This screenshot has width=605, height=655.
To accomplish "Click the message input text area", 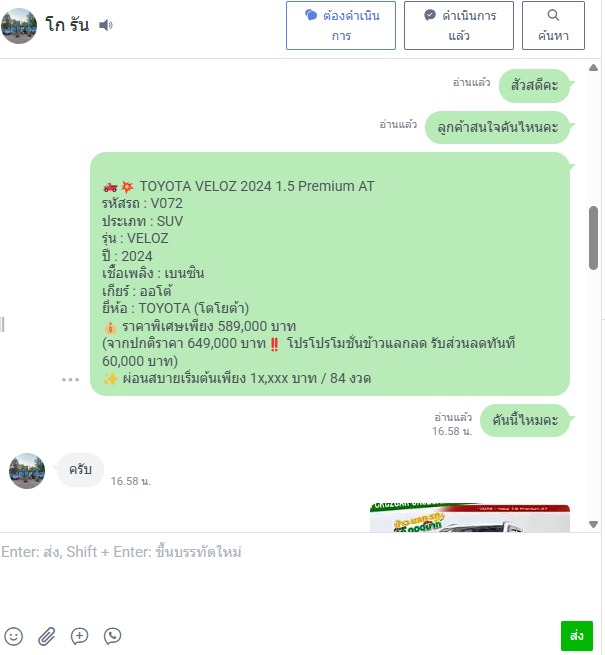I will click(300, 576).
